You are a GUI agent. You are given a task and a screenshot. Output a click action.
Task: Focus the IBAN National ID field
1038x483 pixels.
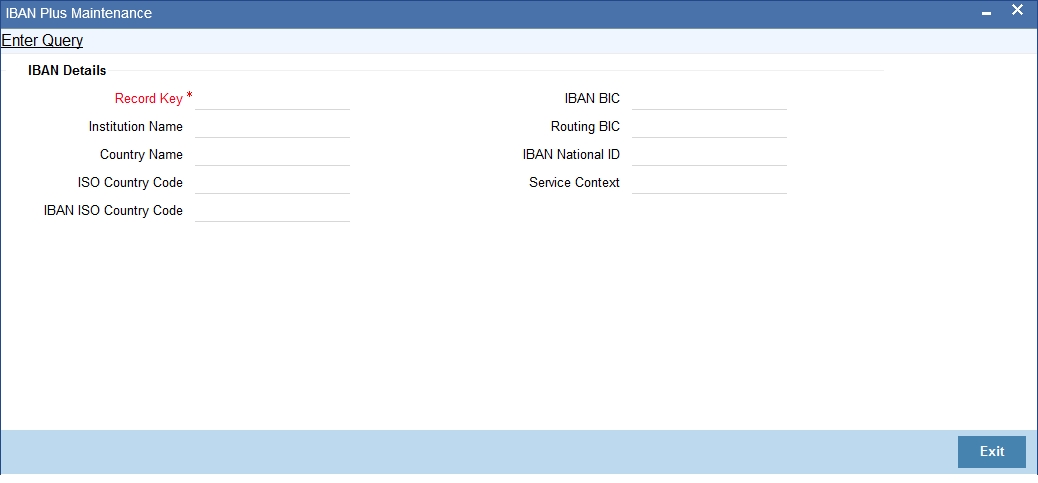[709, 154]
